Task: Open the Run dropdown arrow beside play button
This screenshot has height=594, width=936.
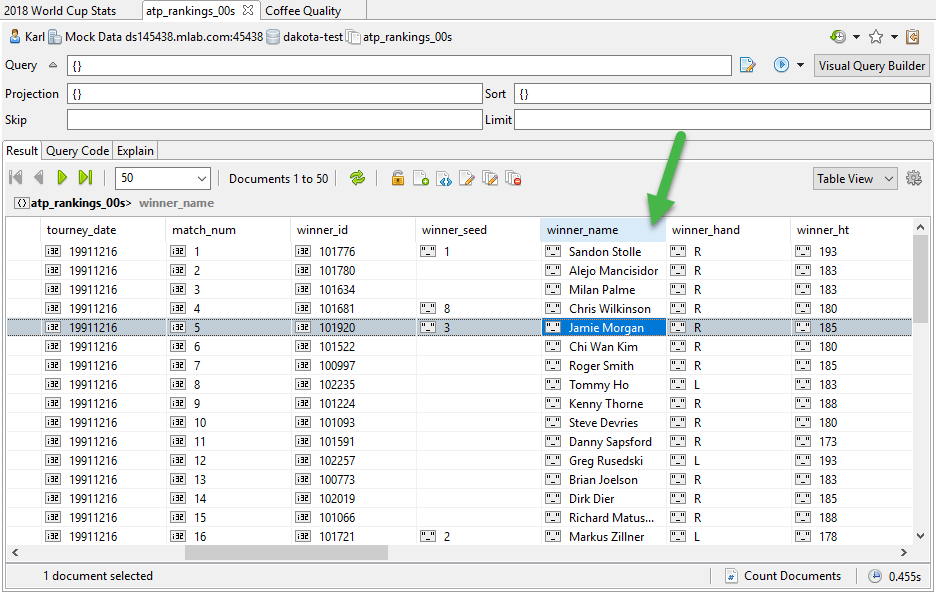Action: click(800, 64)
